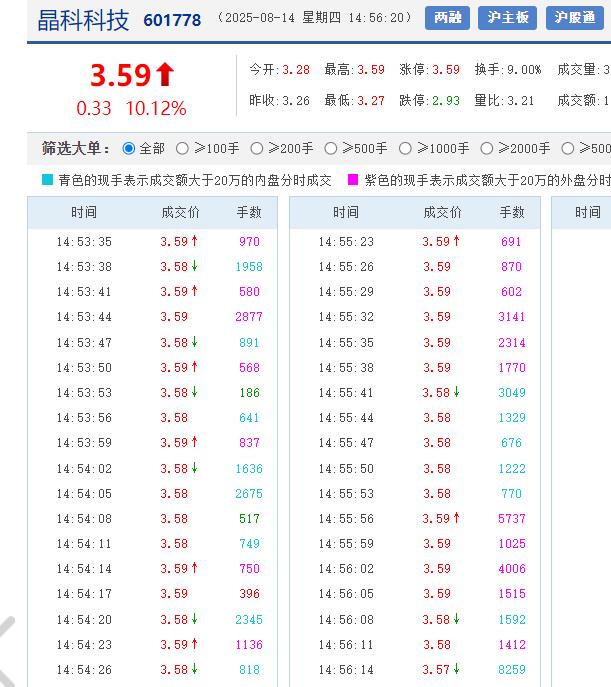Click down arrow in 14:56:14 row

pos(456,669)
